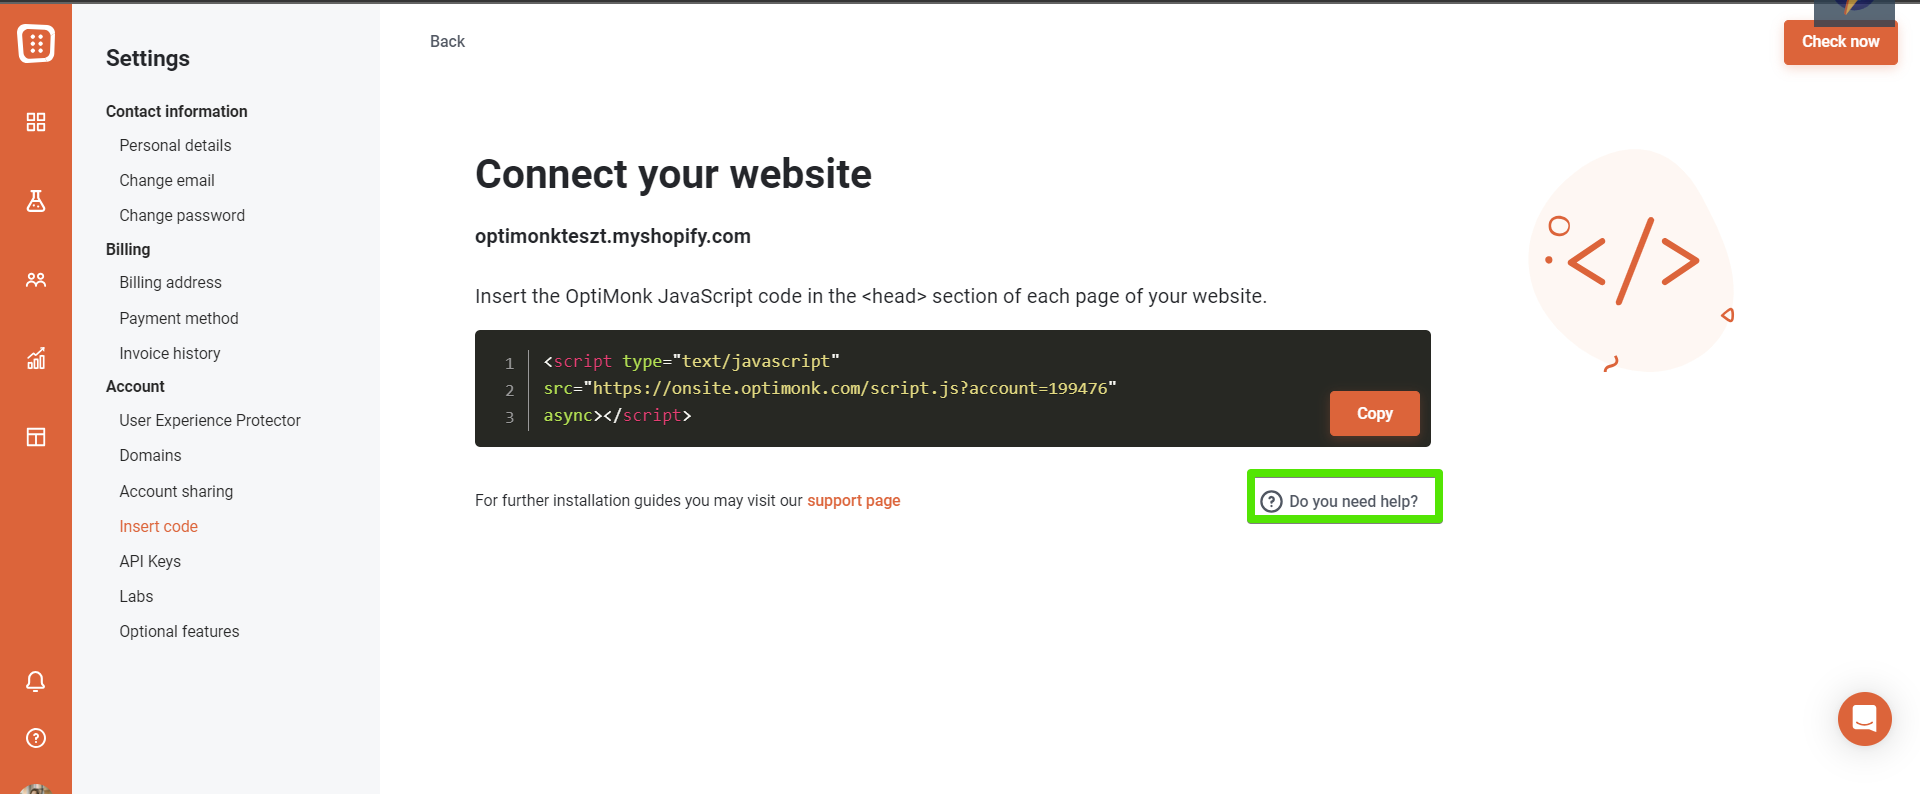Click the Contact information section heading

click(177, 111)
